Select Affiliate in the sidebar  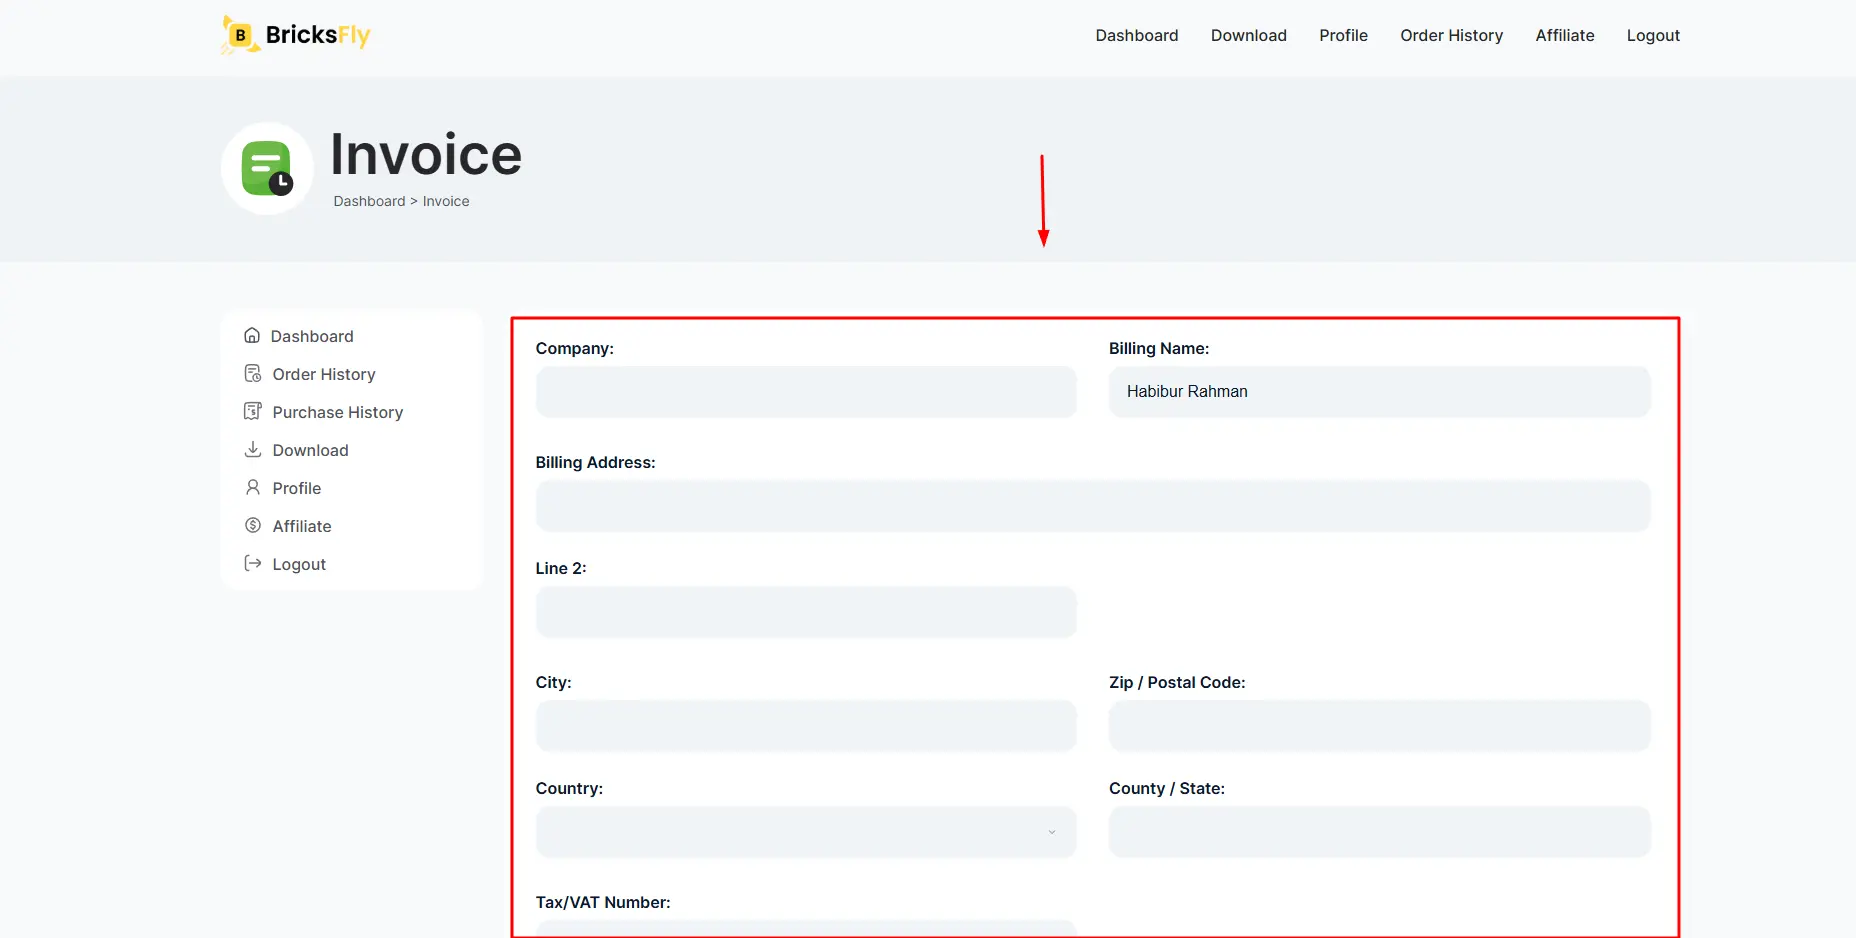click(302, 526)
